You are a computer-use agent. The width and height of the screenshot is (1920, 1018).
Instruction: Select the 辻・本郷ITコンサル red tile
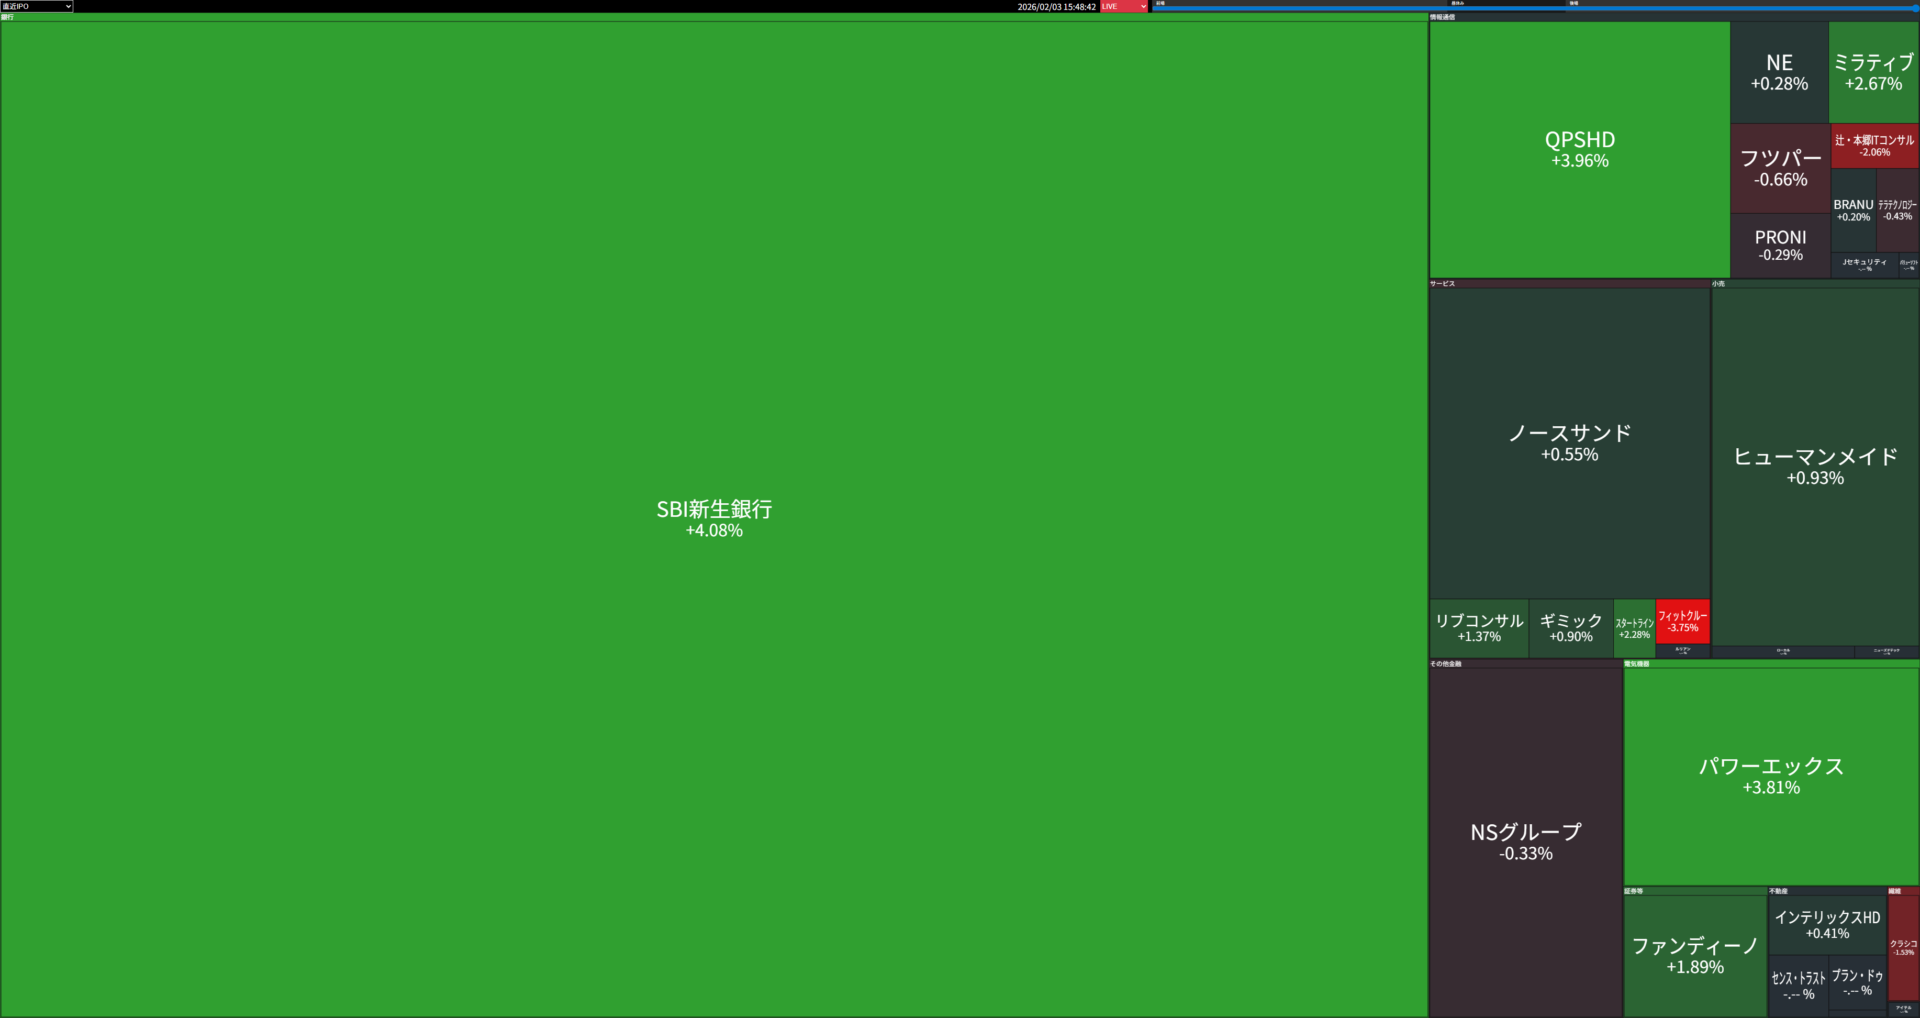pos(1874,145)
